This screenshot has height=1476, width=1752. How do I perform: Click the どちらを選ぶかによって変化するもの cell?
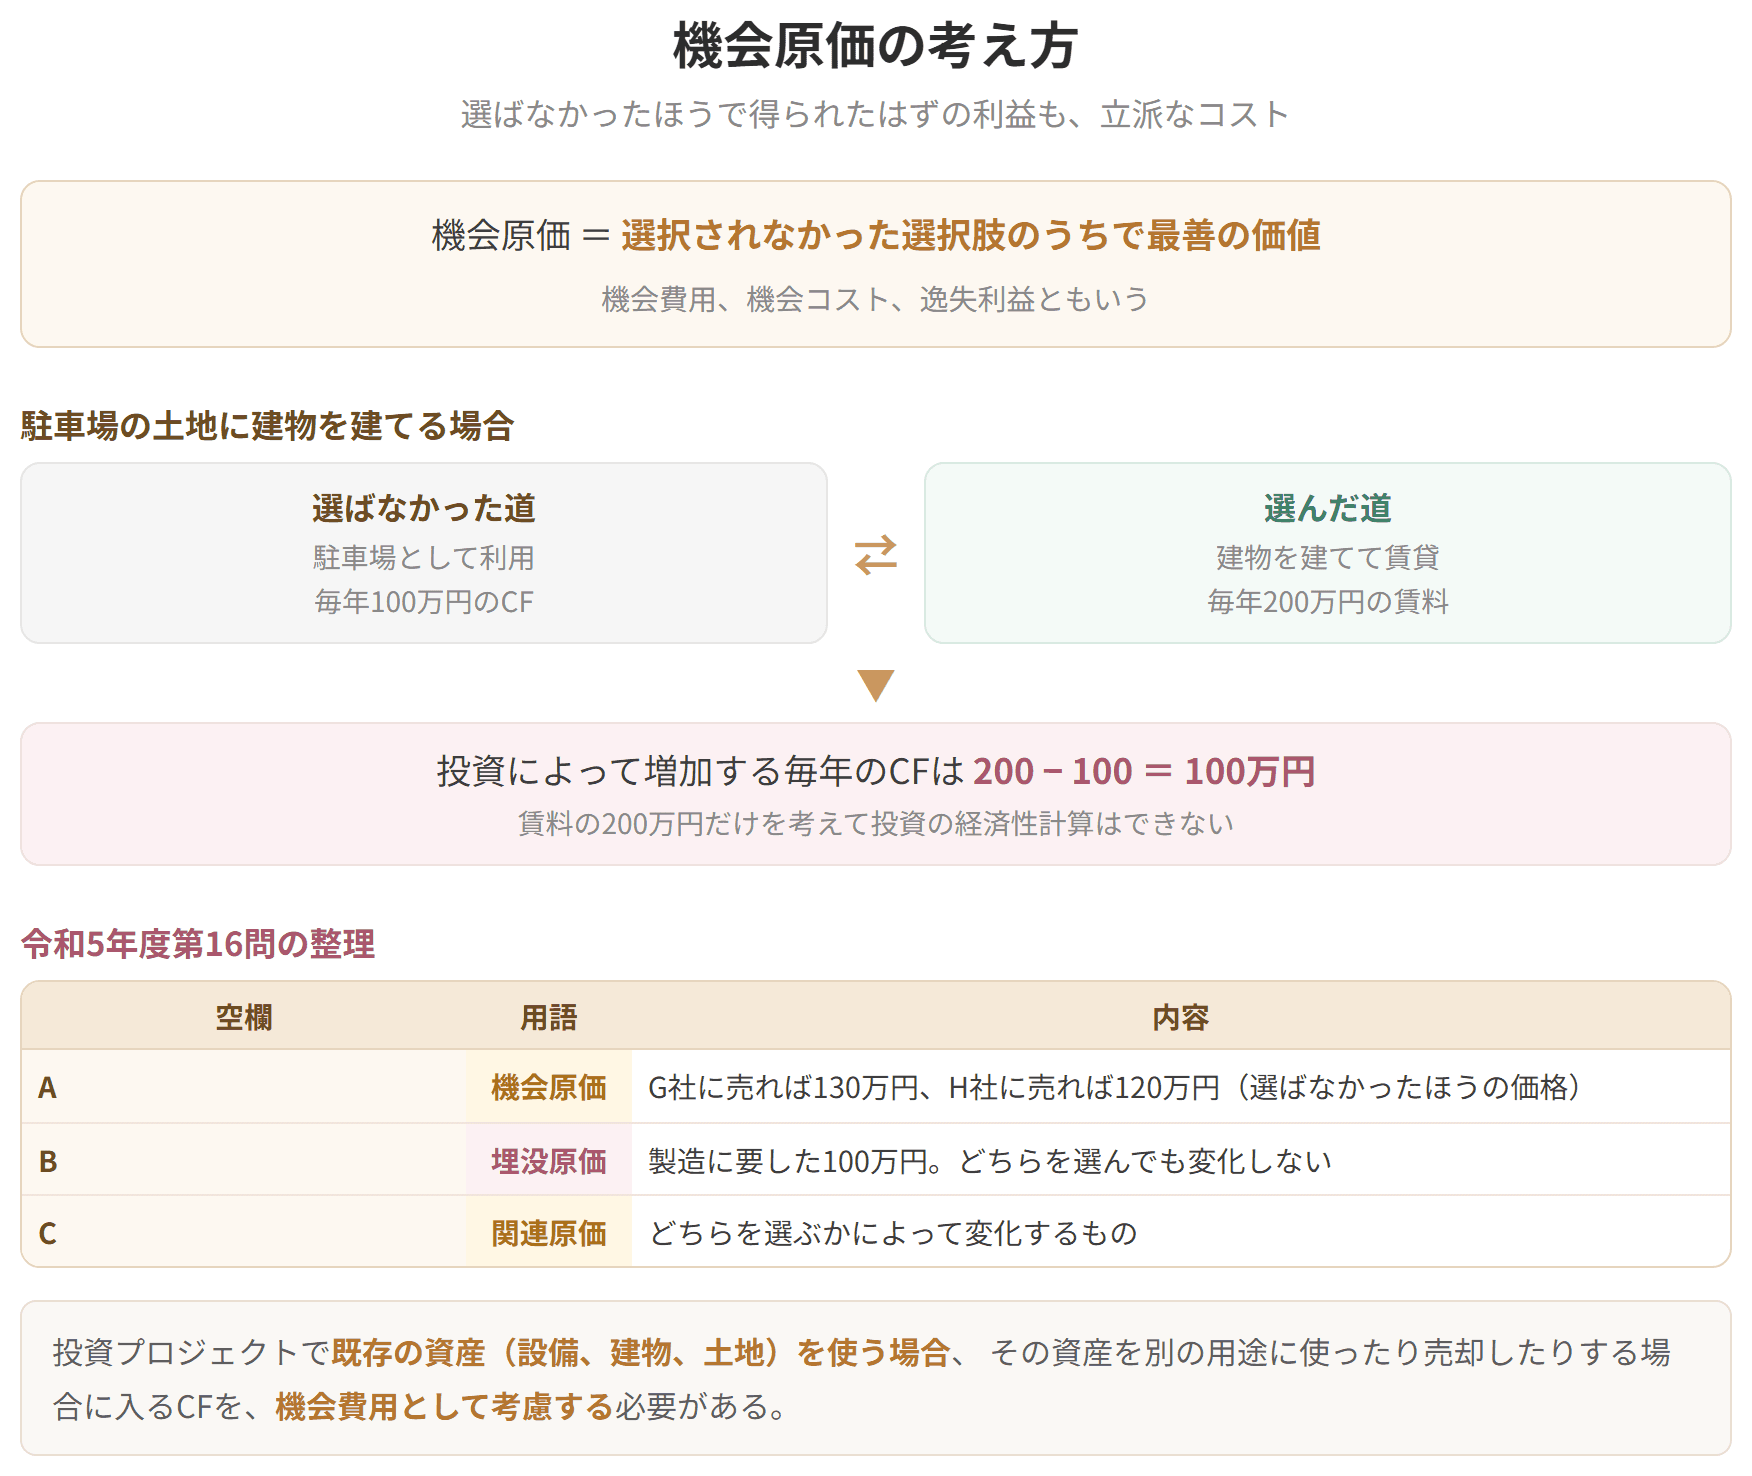click(1181, 1232)
